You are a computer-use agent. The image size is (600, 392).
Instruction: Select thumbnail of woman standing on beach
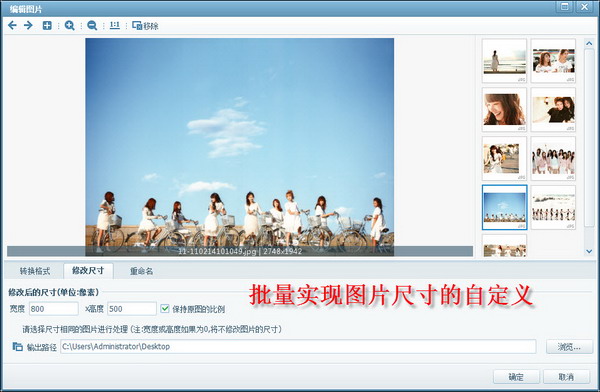click(504, 60)
